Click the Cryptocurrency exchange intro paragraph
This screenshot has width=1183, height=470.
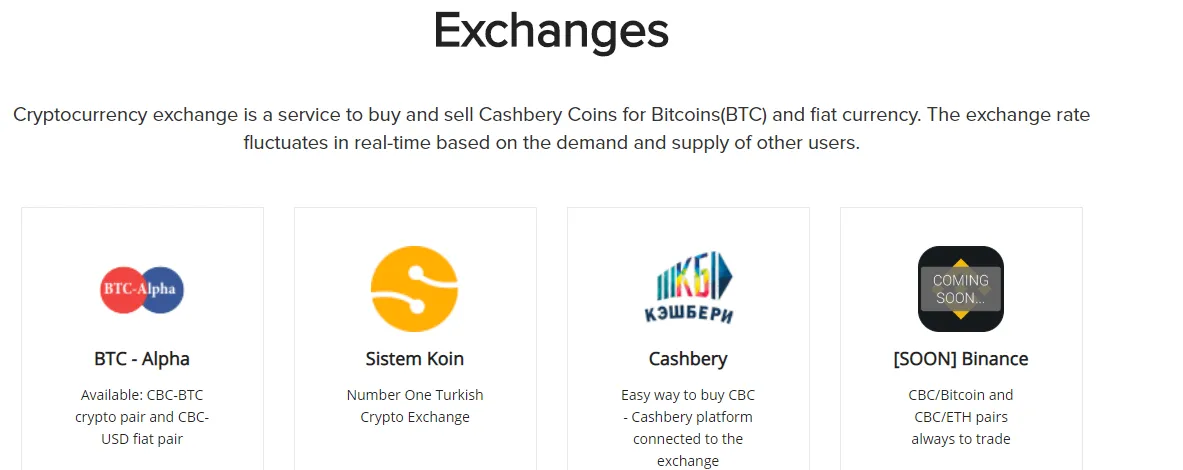click(552, 129)
